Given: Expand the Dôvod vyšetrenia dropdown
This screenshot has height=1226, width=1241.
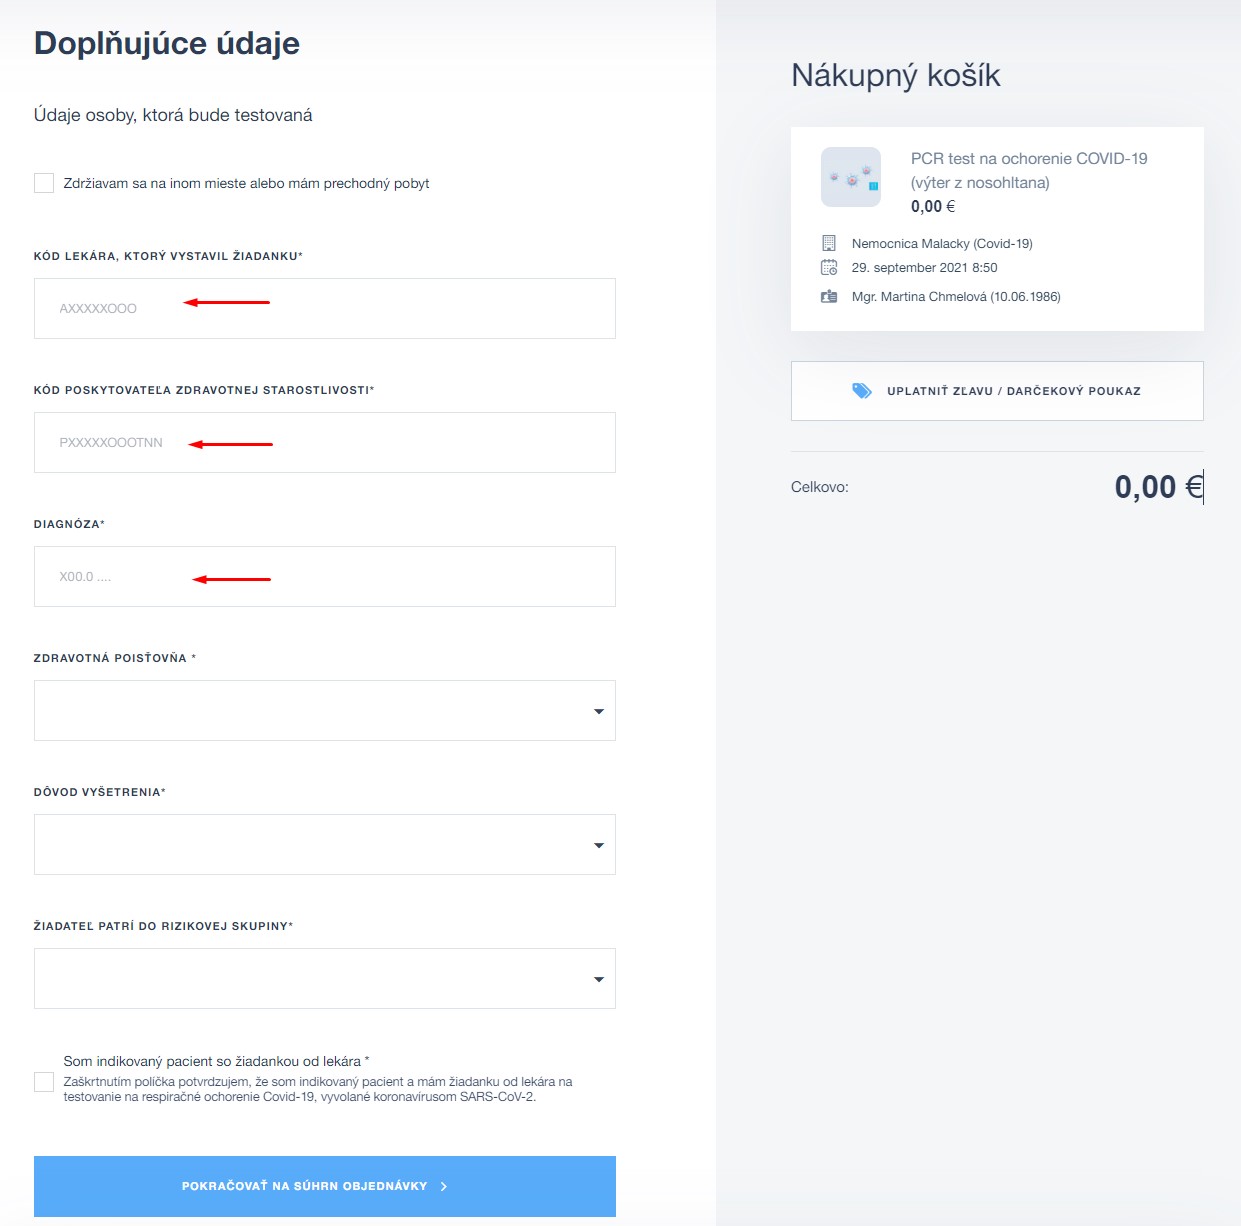Looking at the screenshot, I should [x=325, y=845].
